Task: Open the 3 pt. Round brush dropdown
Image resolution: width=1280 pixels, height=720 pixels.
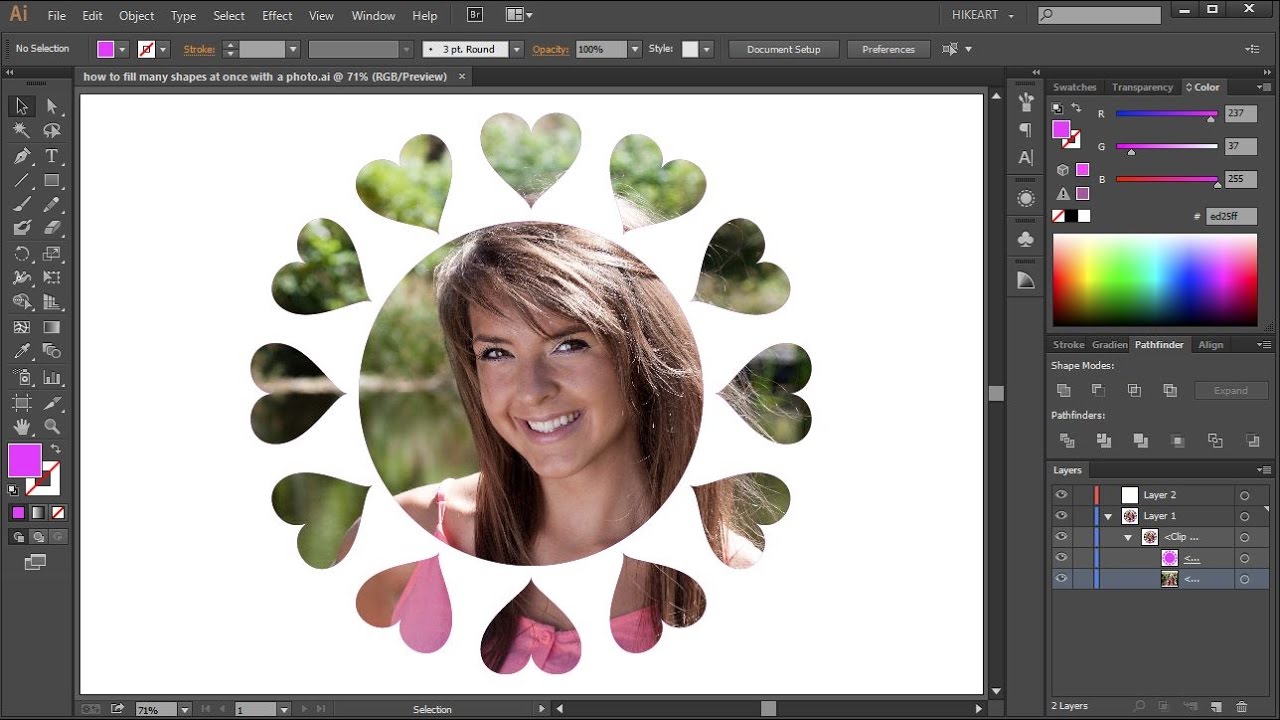Action: pos(517,49)
